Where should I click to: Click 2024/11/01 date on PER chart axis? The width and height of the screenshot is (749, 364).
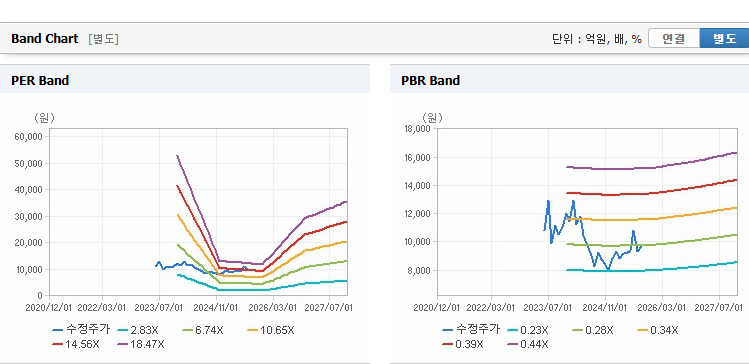coord(216,307)
